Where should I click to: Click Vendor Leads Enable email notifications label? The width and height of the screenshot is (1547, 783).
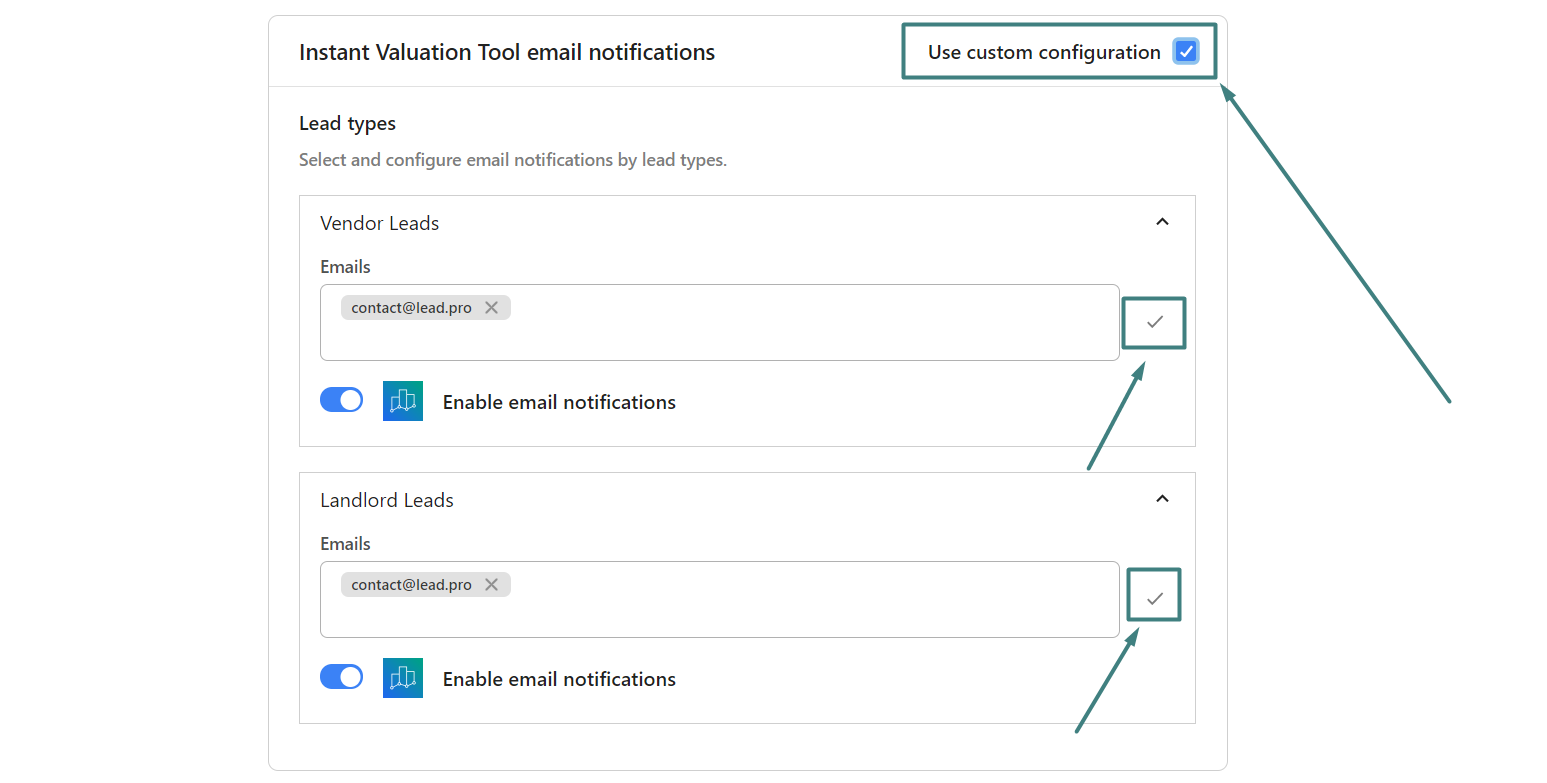tap(559, 402)
